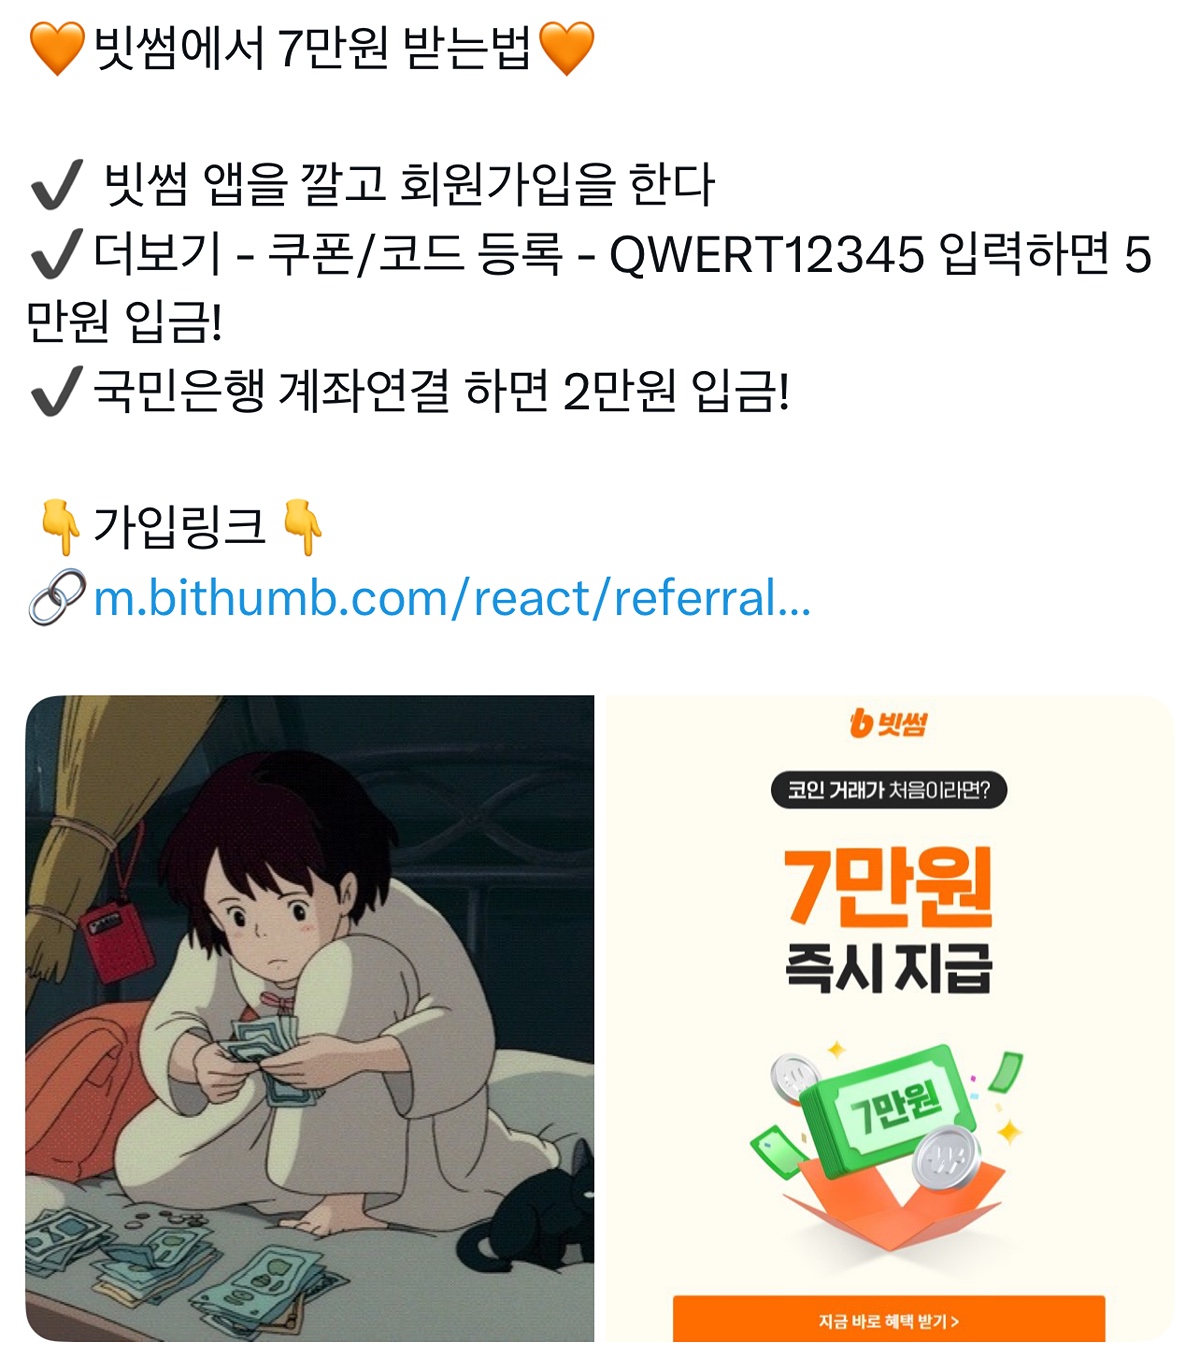The image size is (1200, 1371).
Task: Click the pointing-down emoji after '가입링크'
Action: (x=301, y=527)
